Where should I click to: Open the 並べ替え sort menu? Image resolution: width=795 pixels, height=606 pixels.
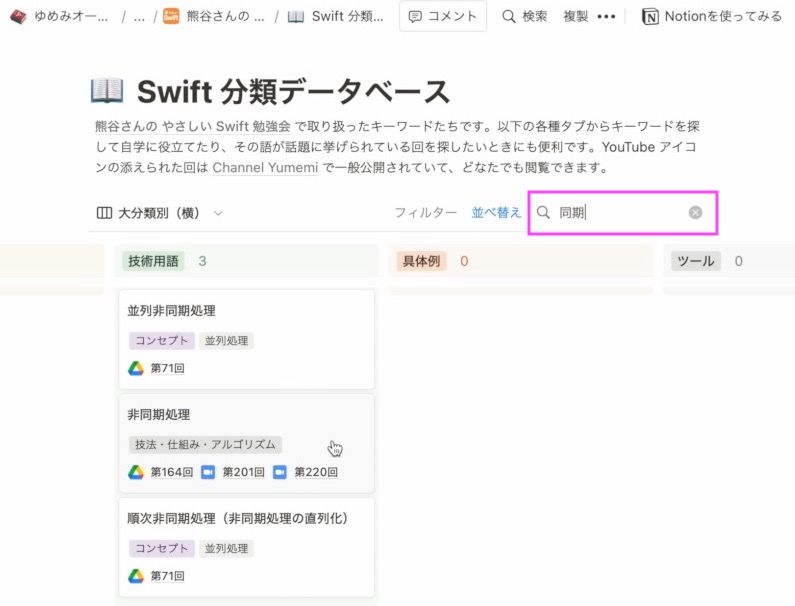(x=496, y=212)
